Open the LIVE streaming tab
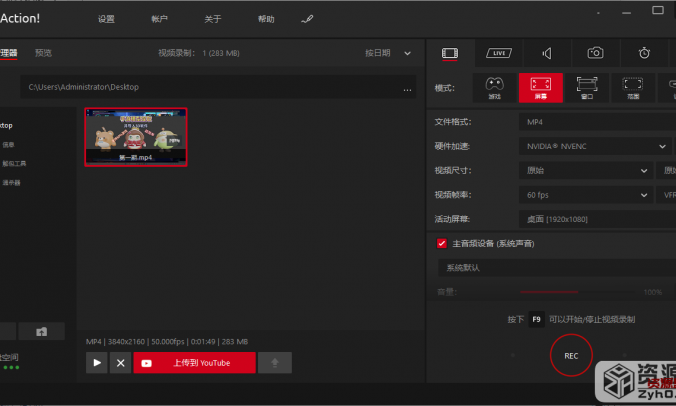 (499, 53)
